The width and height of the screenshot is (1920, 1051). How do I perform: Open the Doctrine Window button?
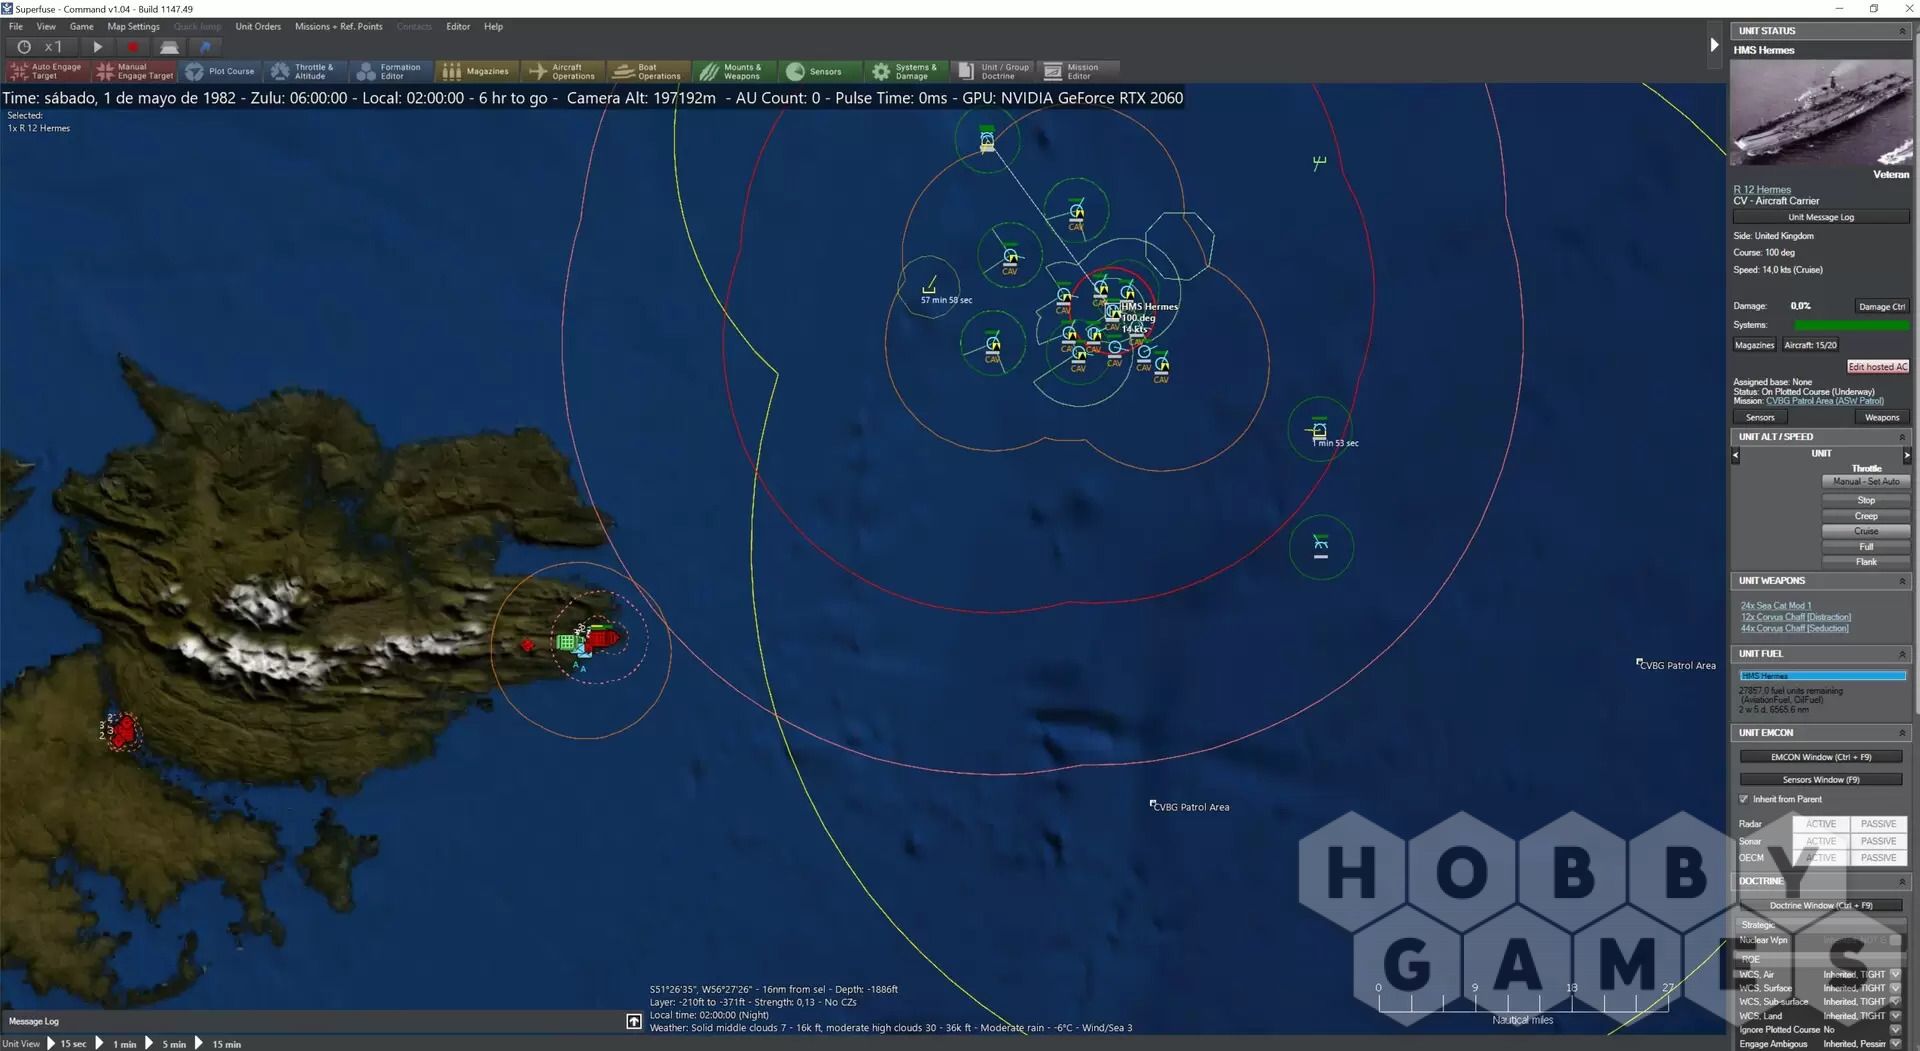point(1820,906)
